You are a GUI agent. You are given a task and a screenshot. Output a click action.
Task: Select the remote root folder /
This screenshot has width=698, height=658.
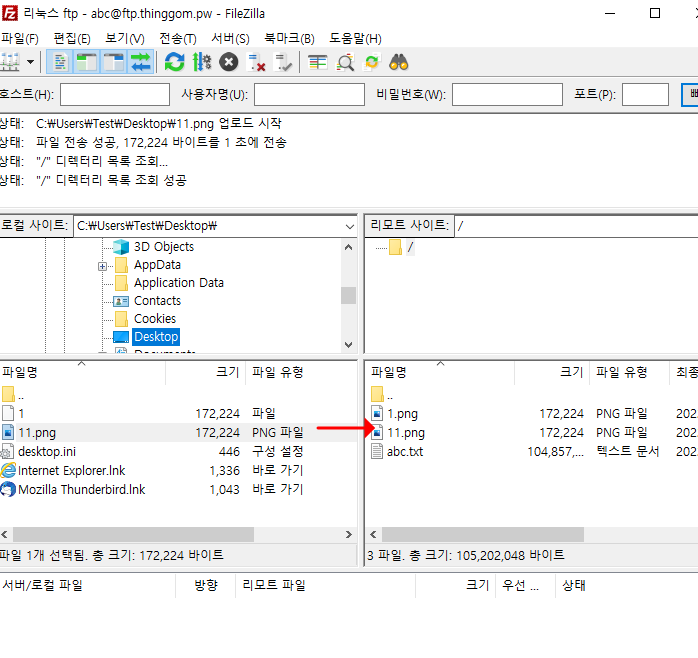pos(410,247)
